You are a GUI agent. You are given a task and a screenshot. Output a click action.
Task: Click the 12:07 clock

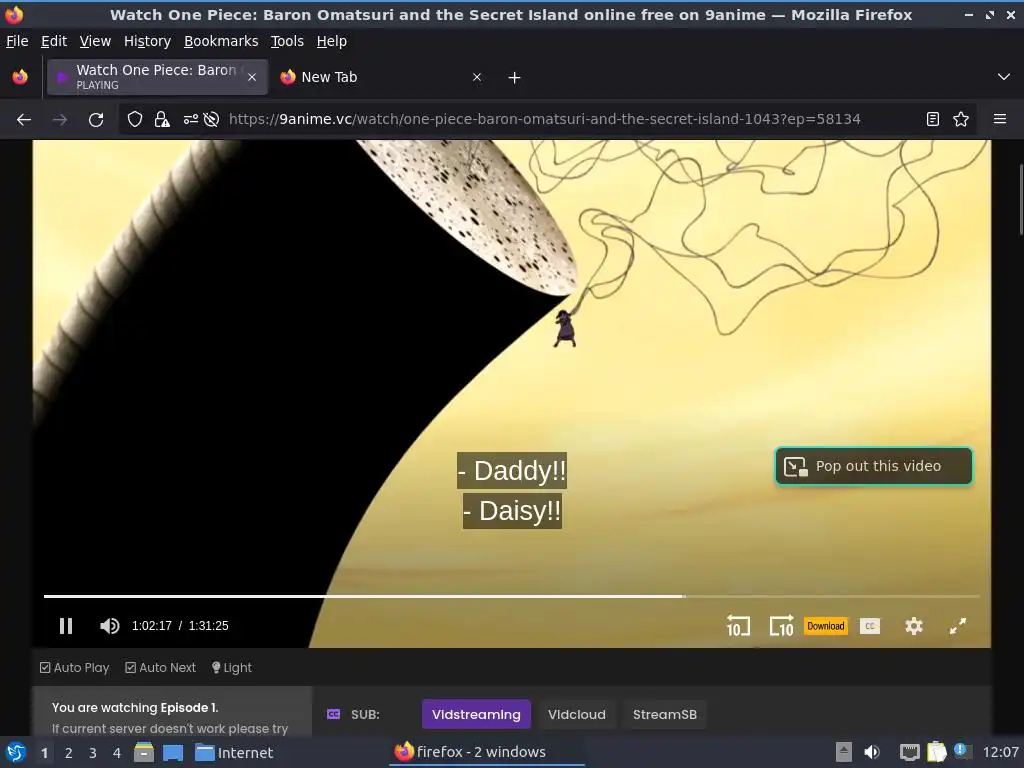pos(1000,752)
